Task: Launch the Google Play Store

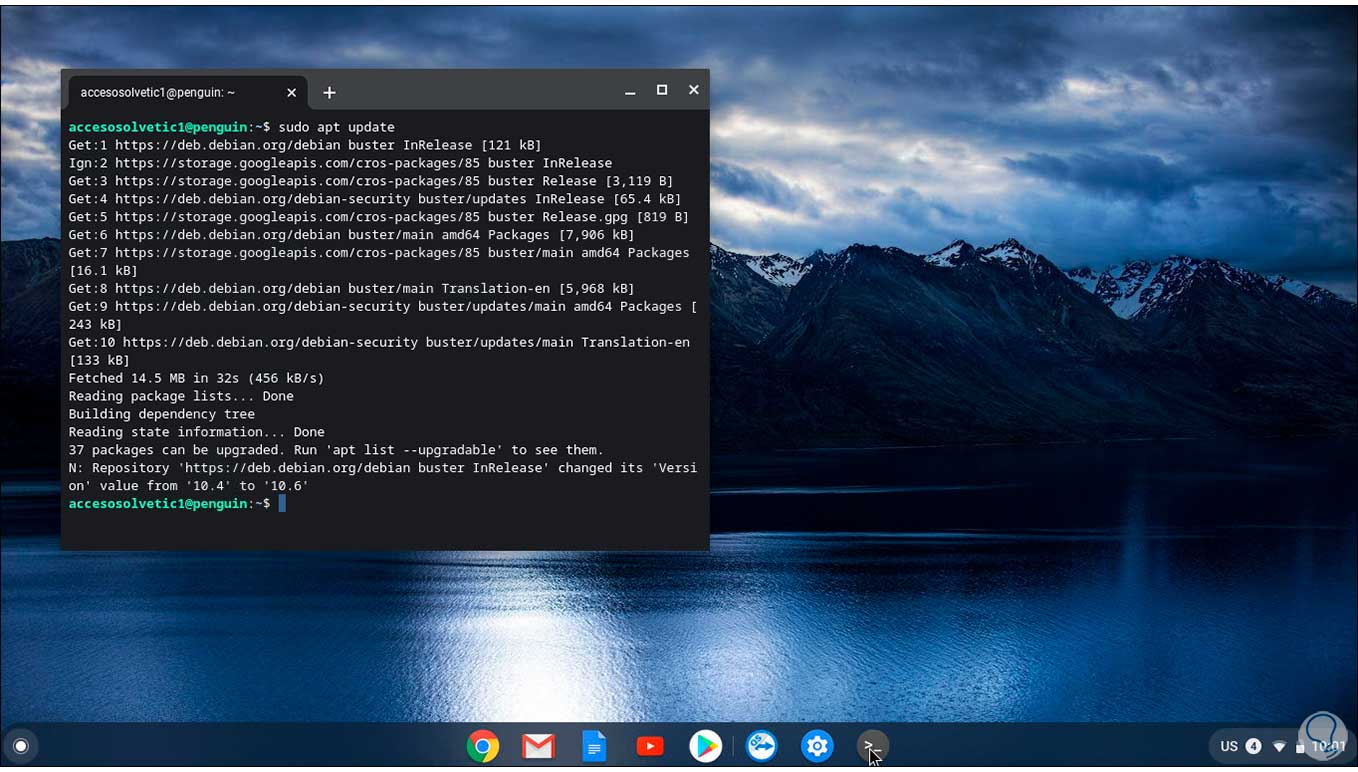Action: tap(705, 746)
